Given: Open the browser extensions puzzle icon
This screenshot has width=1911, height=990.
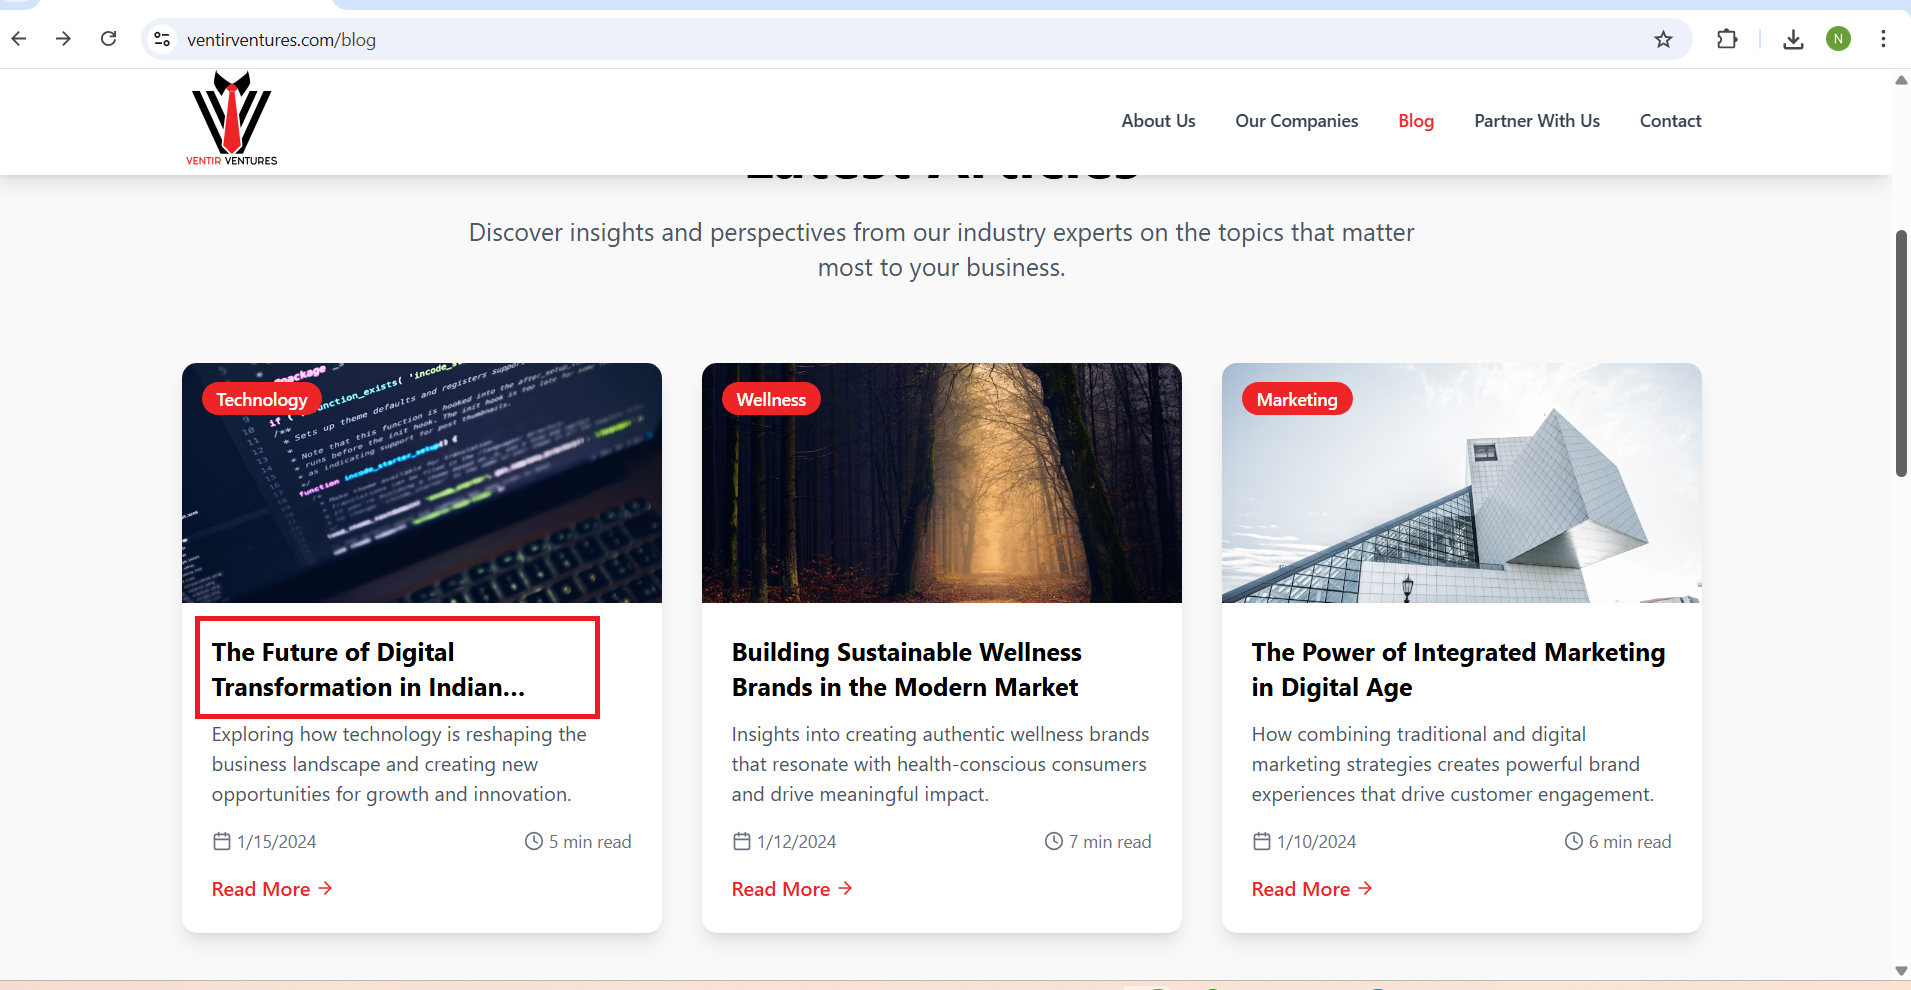Looking at the screenshot, I should (1726, 39).
